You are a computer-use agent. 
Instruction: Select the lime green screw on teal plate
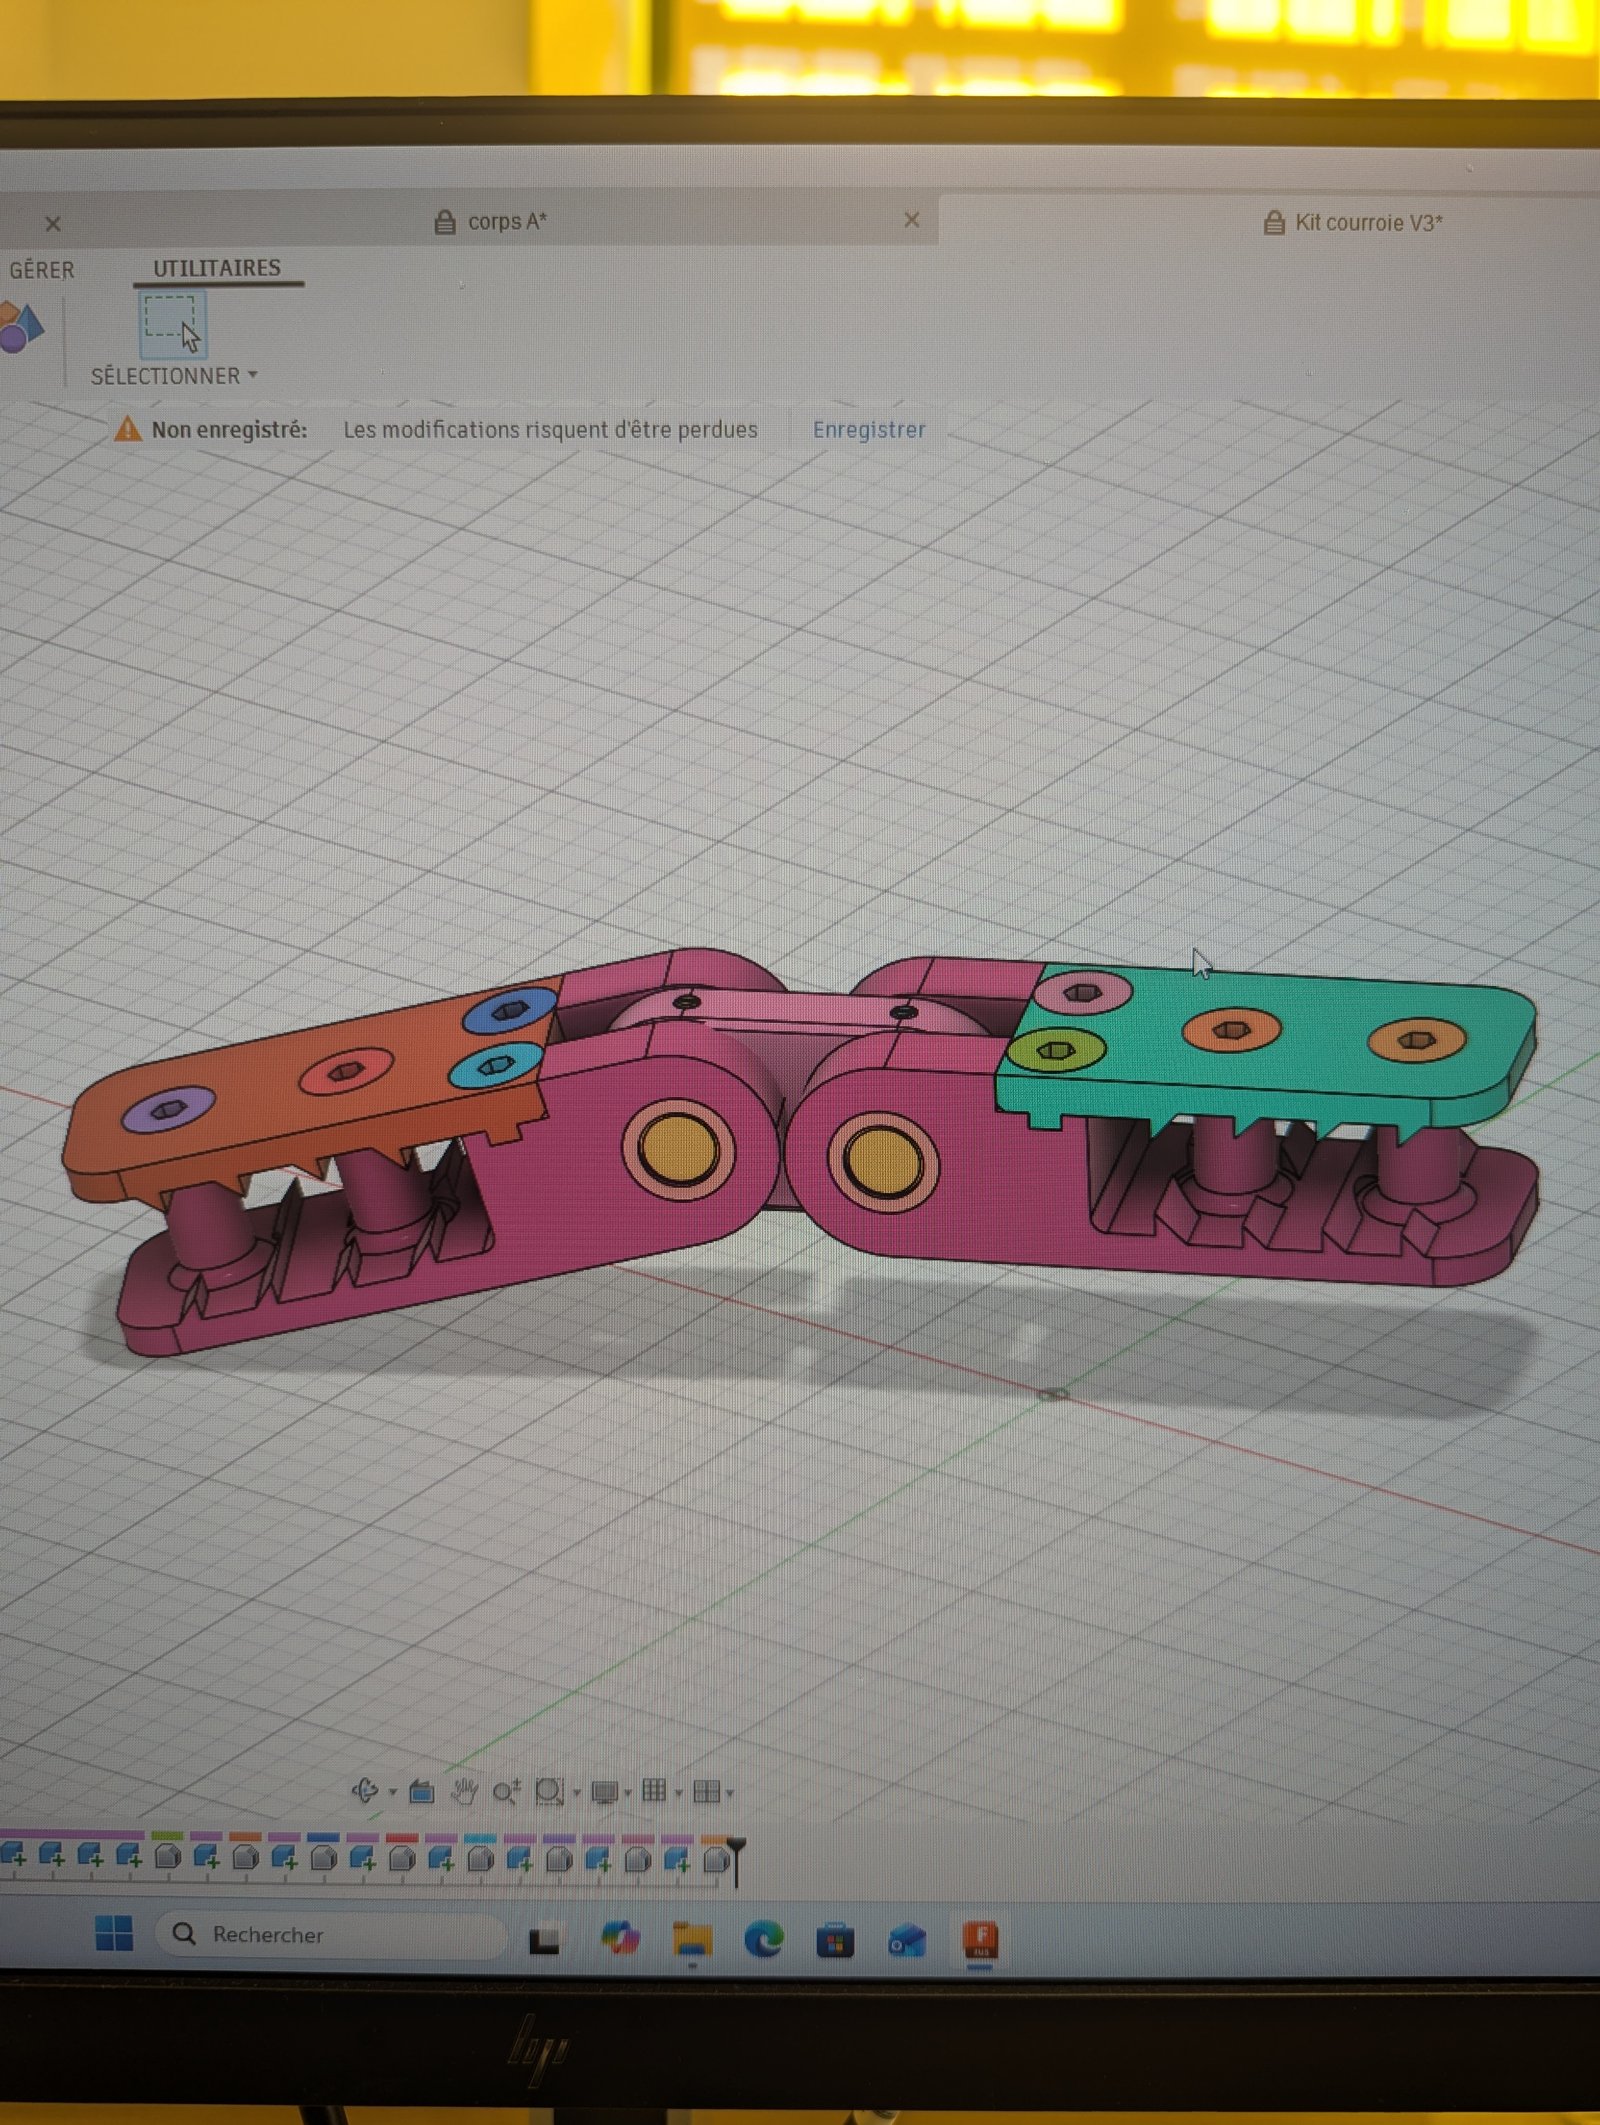pos(1056,1050)
